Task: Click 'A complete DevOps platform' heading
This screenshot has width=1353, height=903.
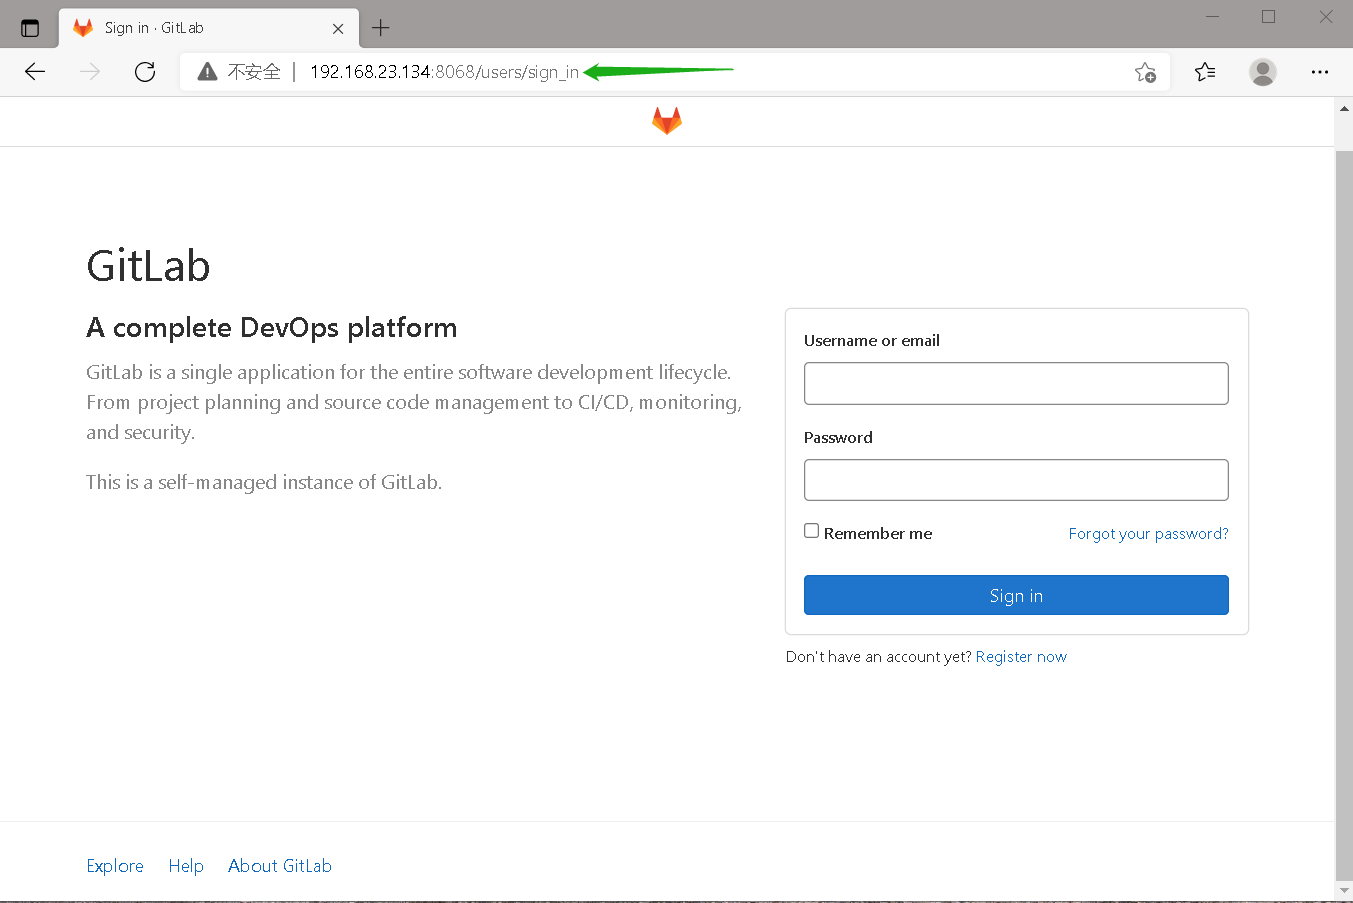Action: 272,328
